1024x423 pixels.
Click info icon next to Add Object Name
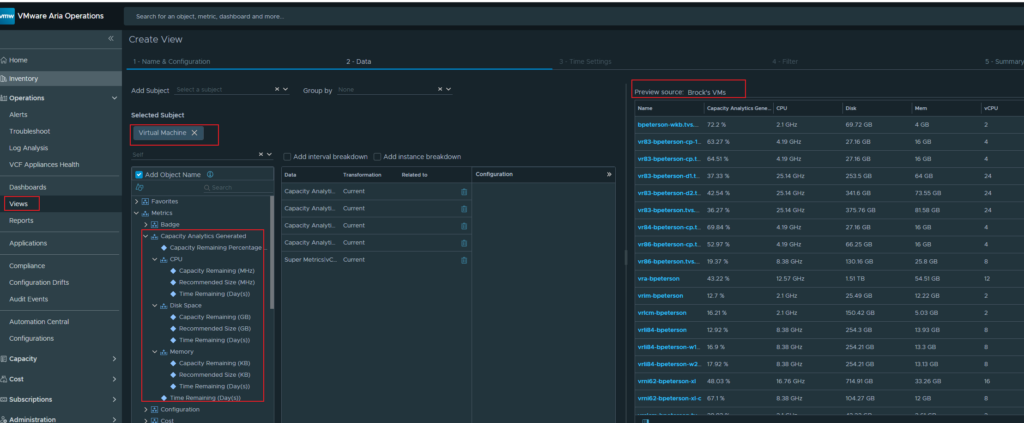coord(210,174)
